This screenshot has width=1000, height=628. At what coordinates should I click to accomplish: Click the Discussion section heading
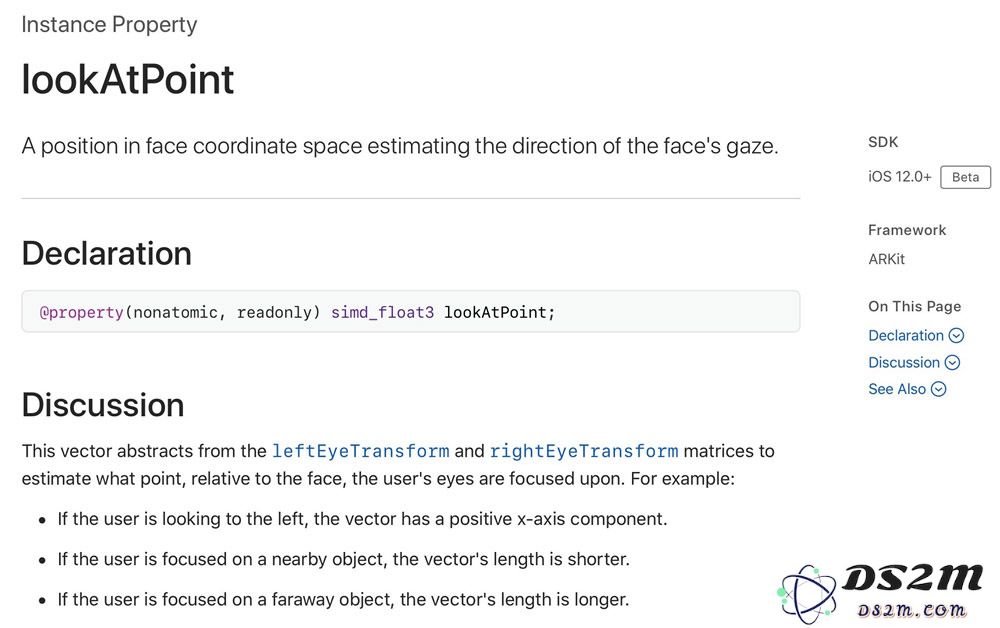tap(103, 405)
